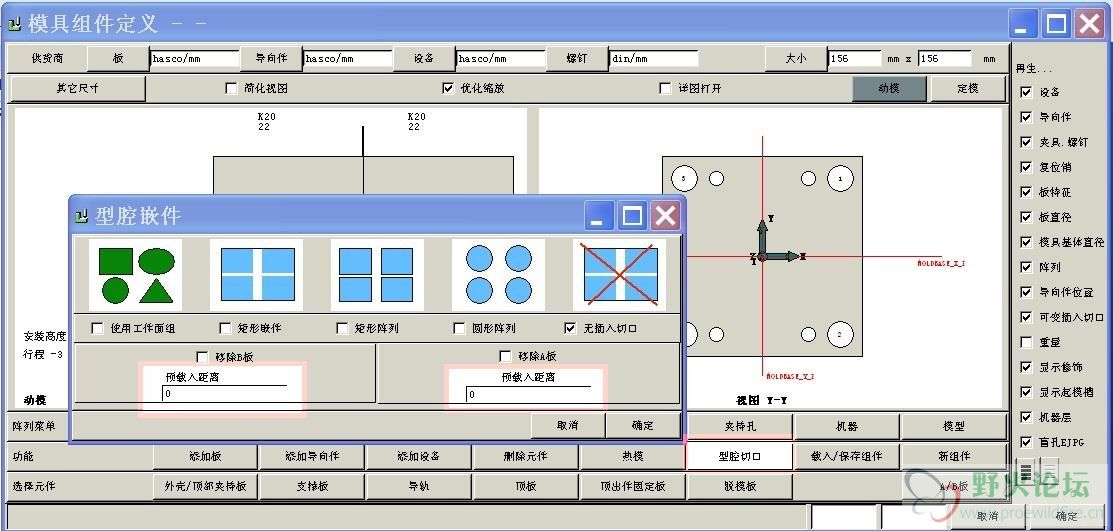This screenshot has height=531, width=1113.
Task: Uncheck 夹具.螺钉 checkbox
Action: [x=1026, y=142]
